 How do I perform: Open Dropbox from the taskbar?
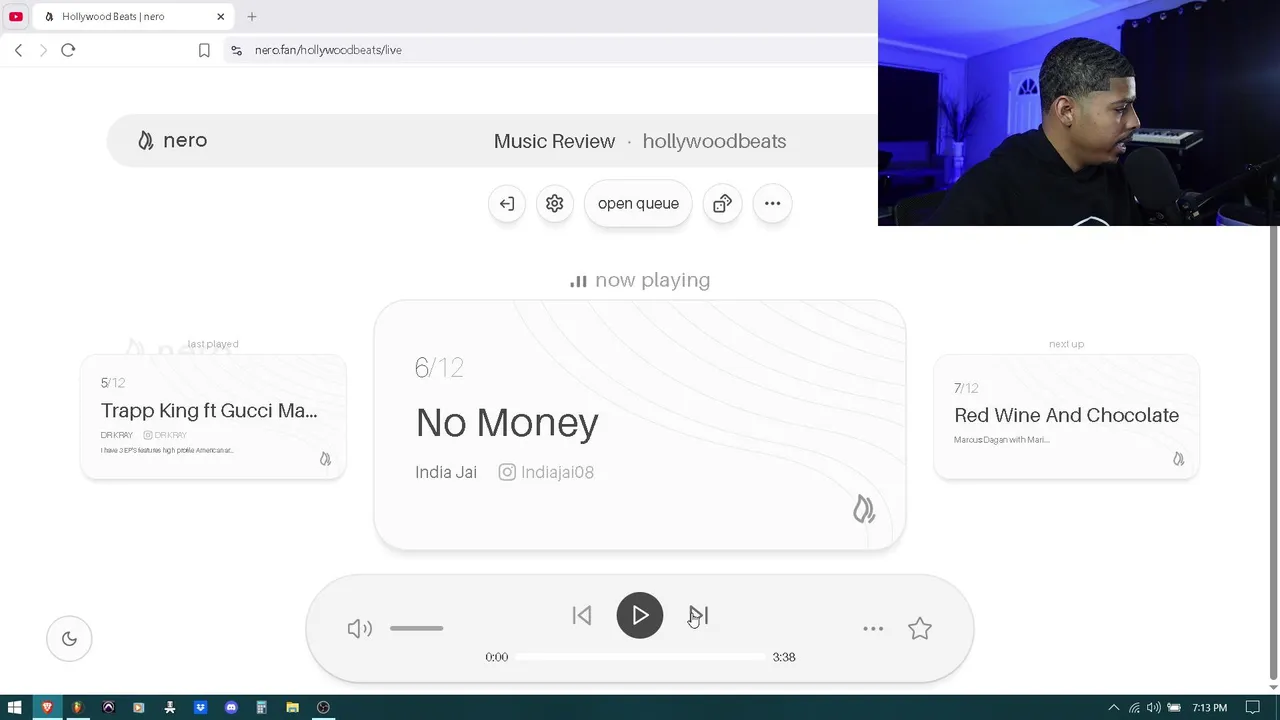[200, 707]
